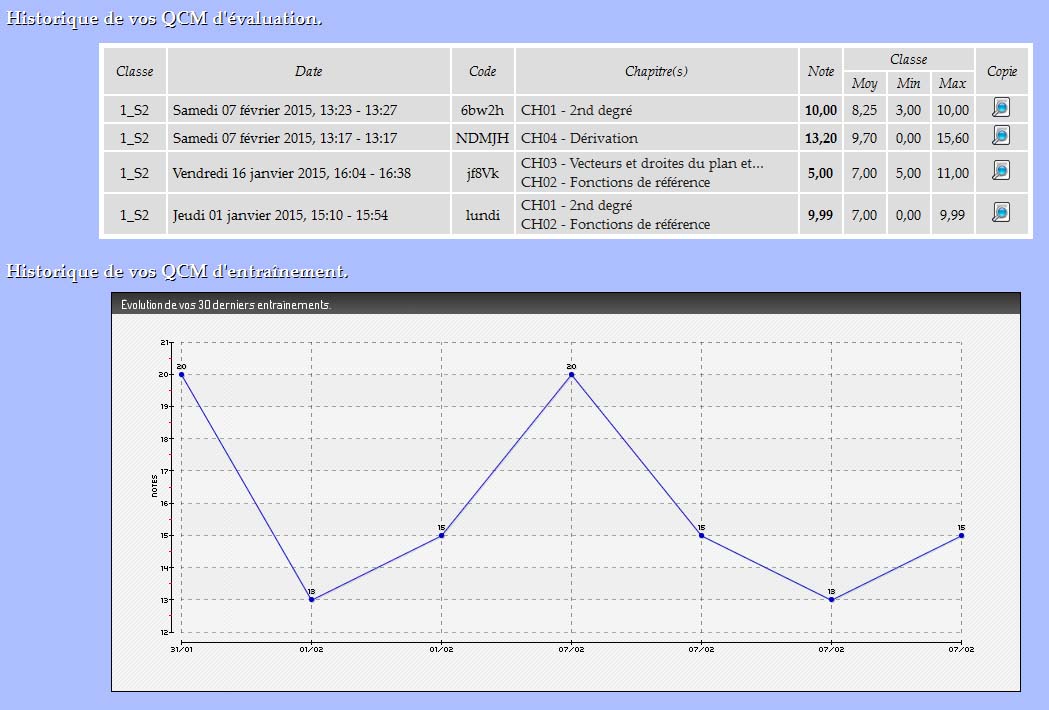Click the 'Chapitre(s)' column header
The height and width of the screenshot is (710, 1049).
pyautogui.click(x=656, y=71)
